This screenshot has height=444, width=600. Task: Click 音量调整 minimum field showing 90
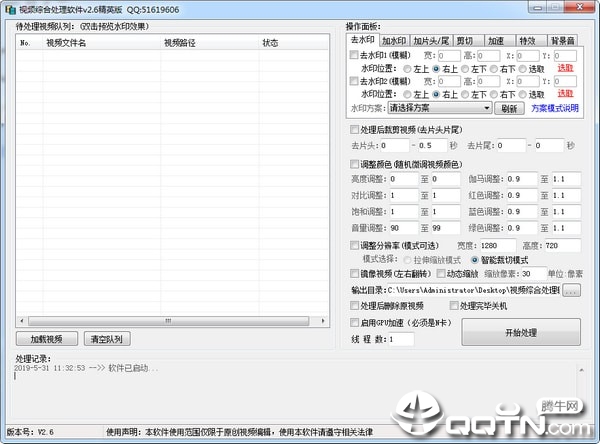(404, 228)
